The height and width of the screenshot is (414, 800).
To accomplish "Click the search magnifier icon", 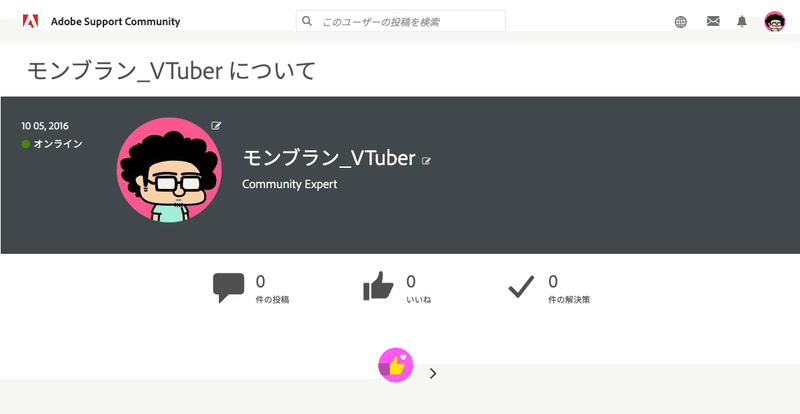I will click(307, 21).
